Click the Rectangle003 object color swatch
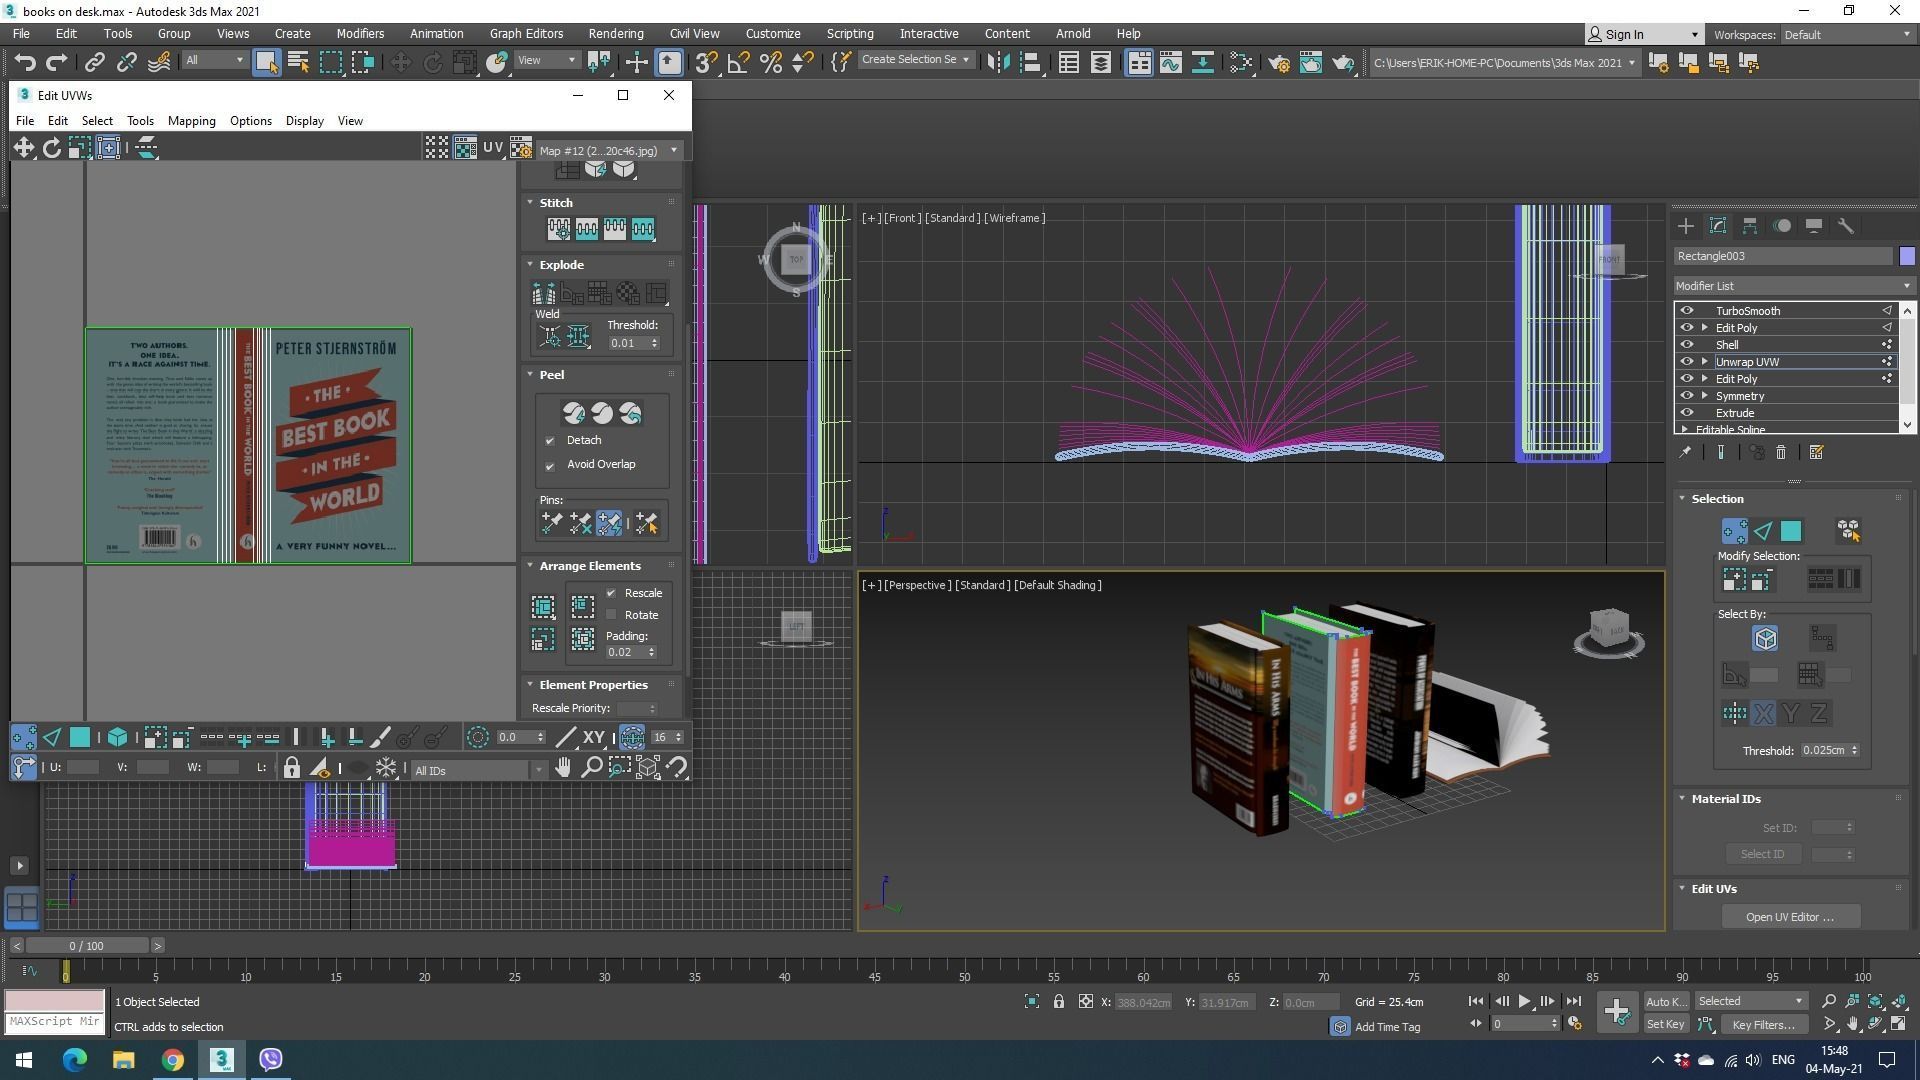The width and height of the screenshot is (1920, 1080). [x=1906, y=256]
